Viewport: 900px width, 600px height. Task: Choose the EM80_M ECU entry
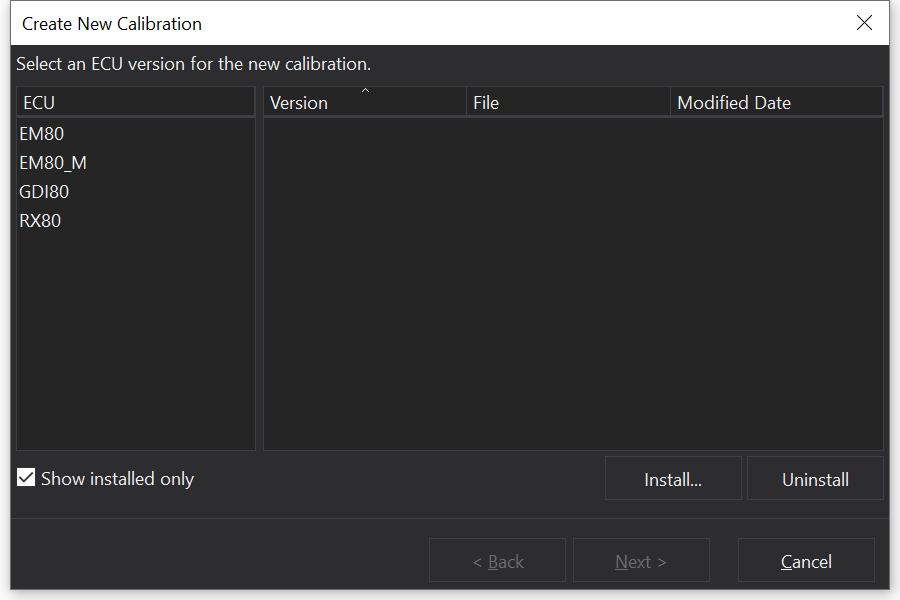click(53, 163)
